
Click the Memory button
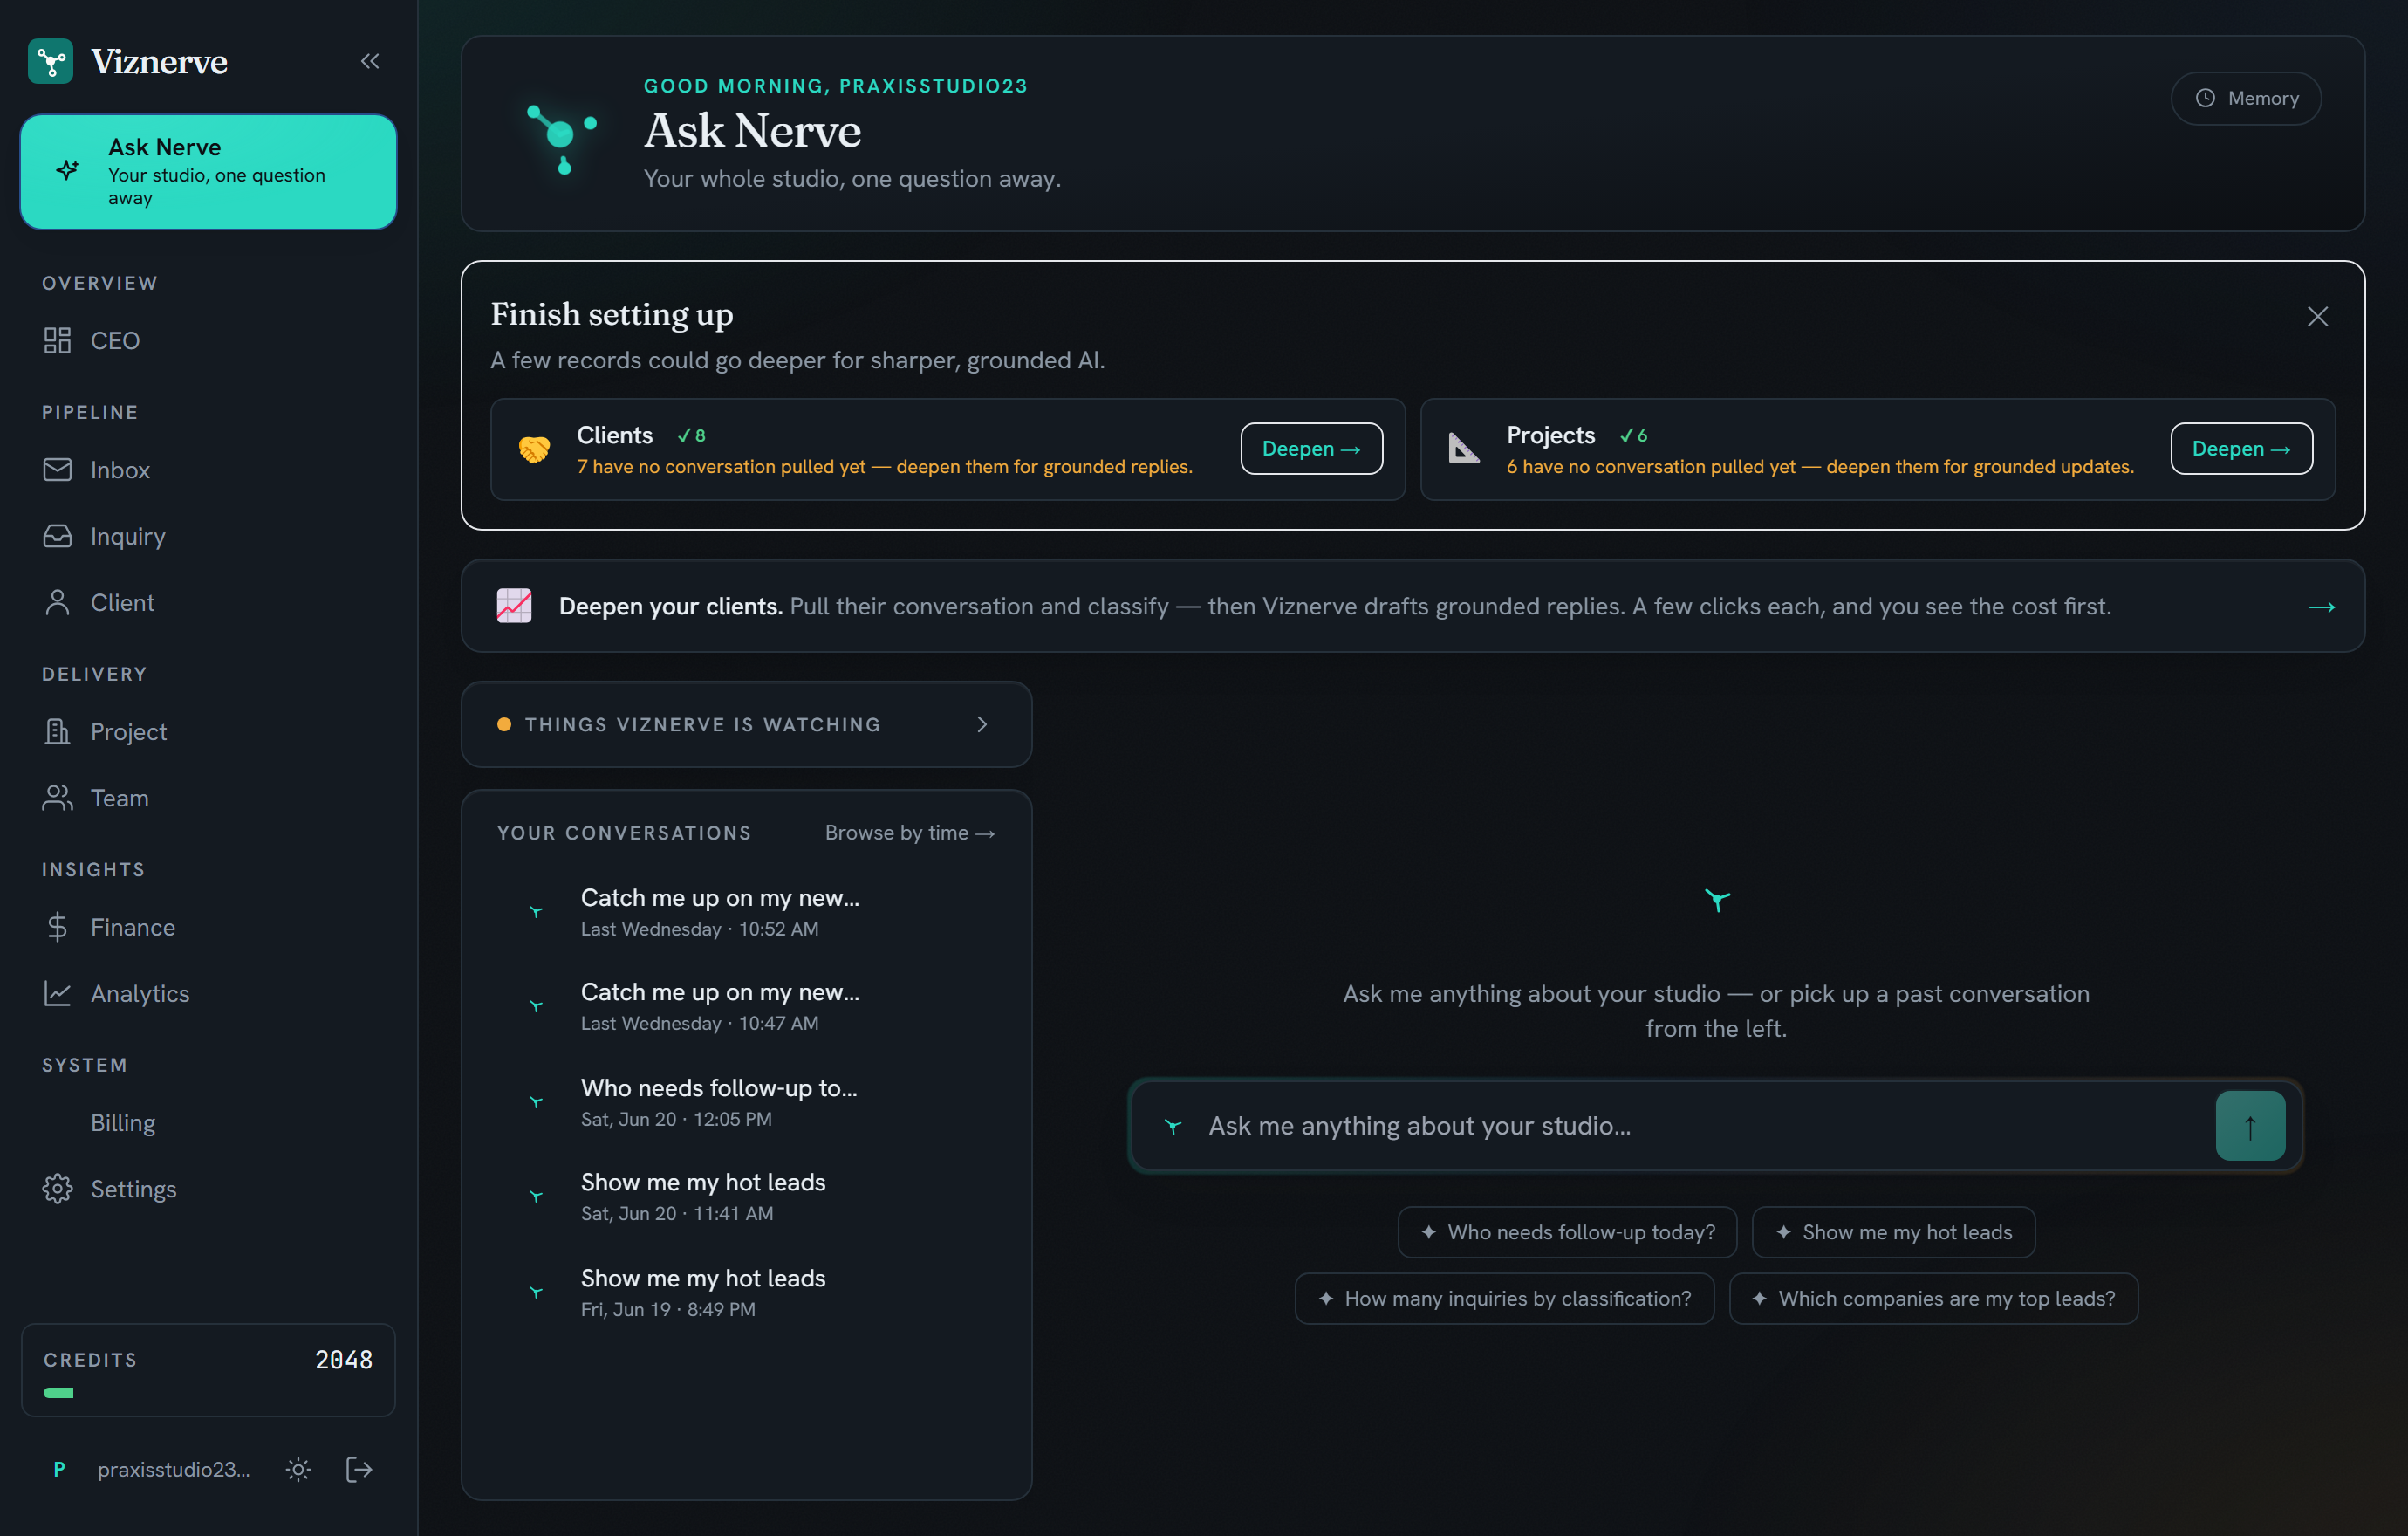click(x=2246, y=98)
